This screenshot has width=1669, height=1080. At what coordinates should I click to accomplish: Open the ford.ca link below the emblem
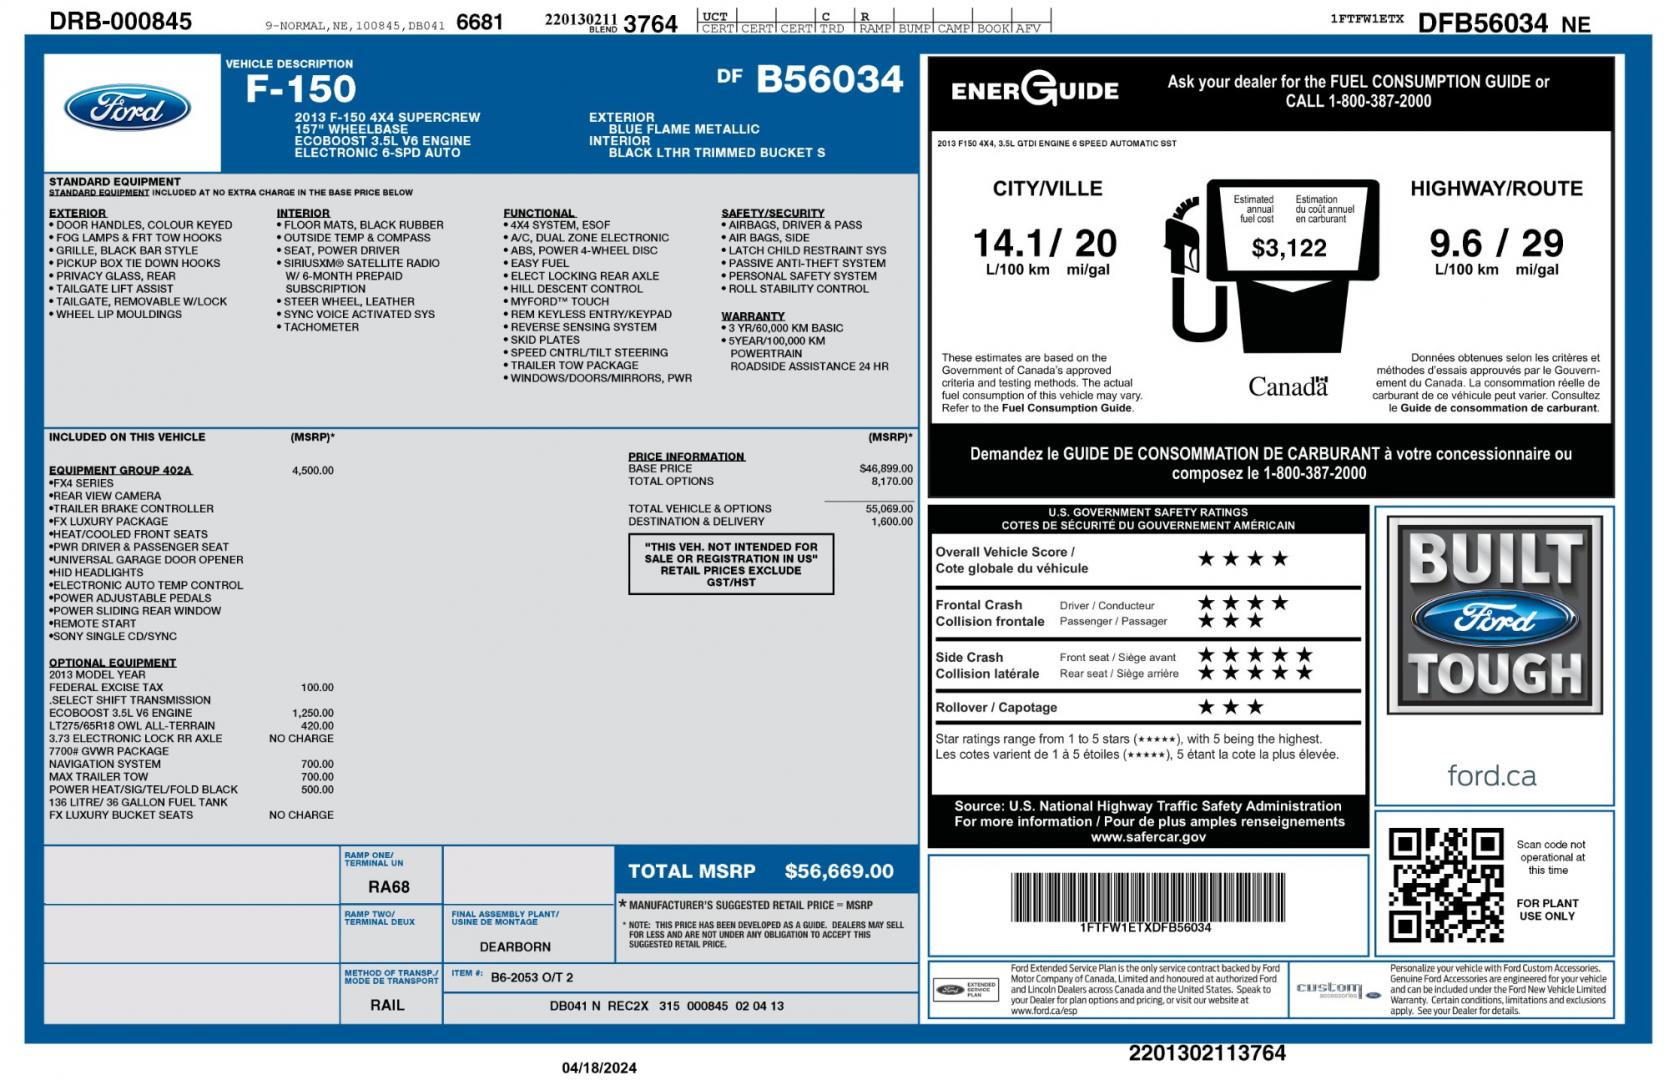[1491, 775]
